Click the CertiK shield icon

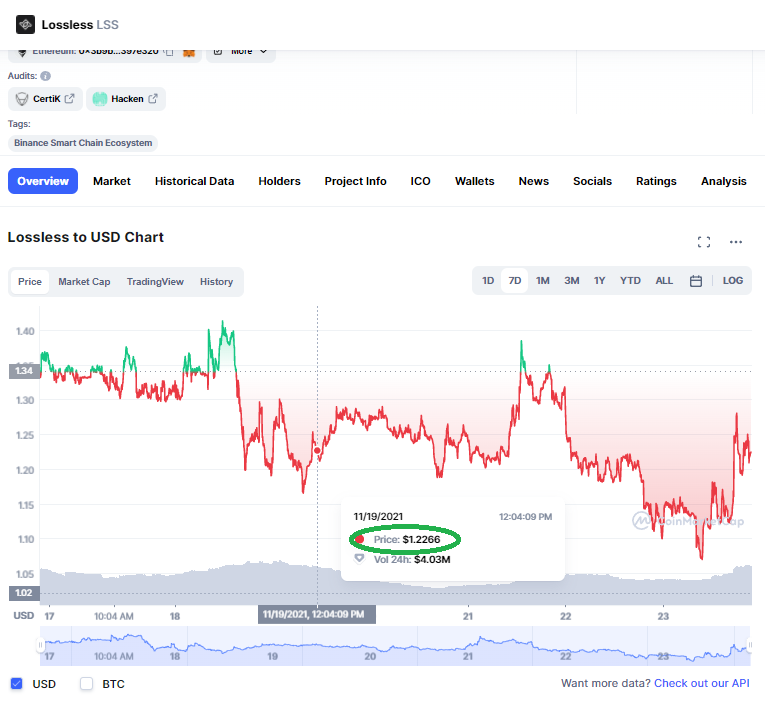point(22,99)
